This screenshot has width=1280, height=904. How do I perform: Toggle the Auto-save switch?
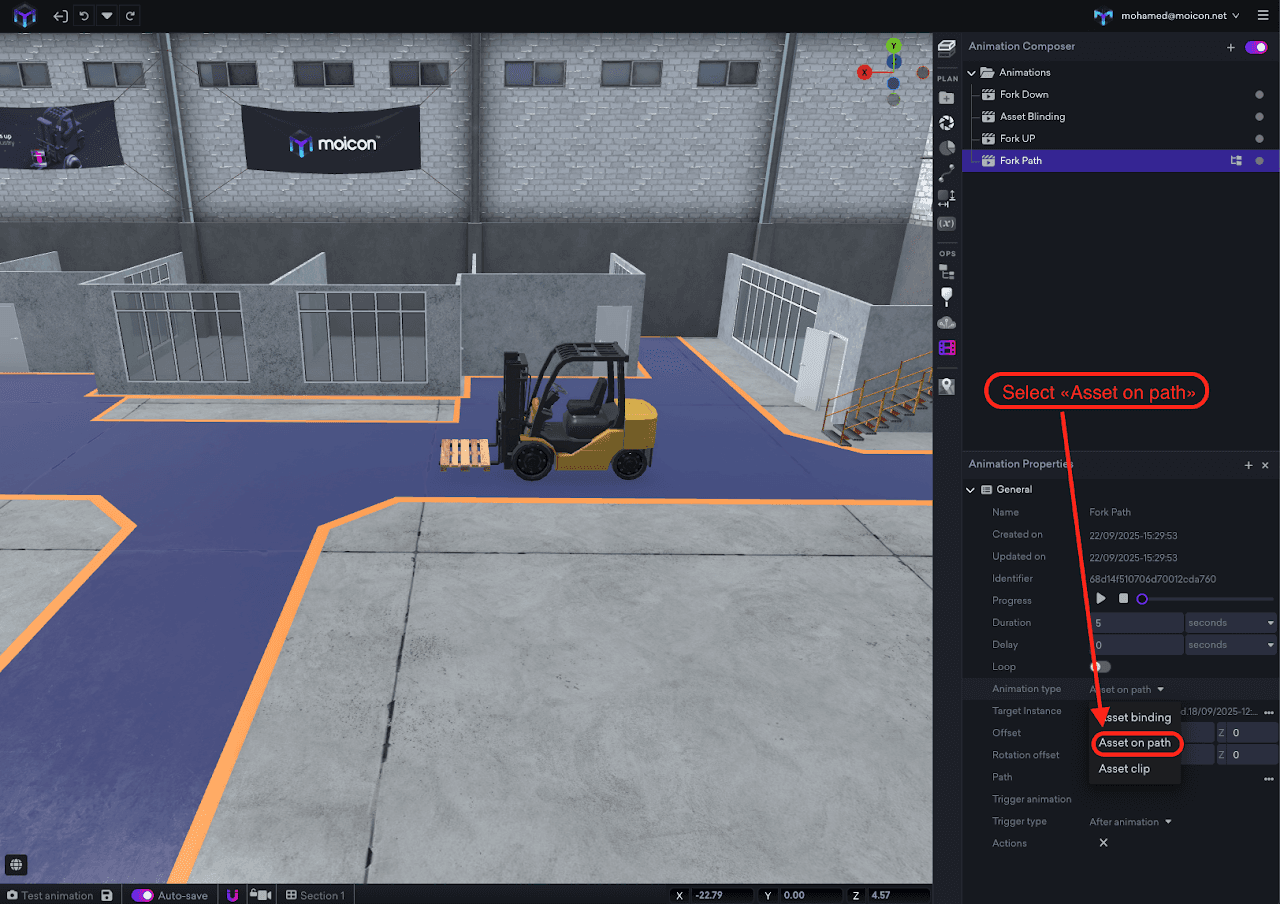pos(143,895)
